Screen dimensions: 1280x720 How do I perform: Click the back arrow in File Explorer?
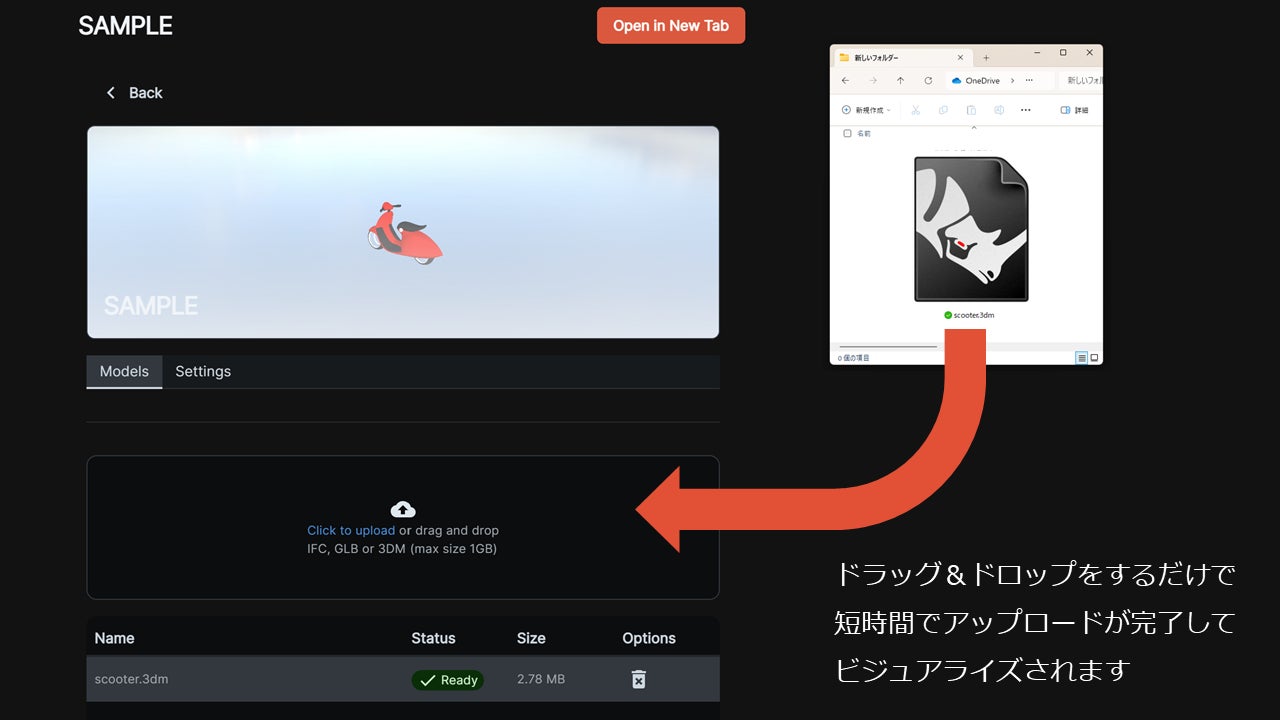(x=845, y=81)
